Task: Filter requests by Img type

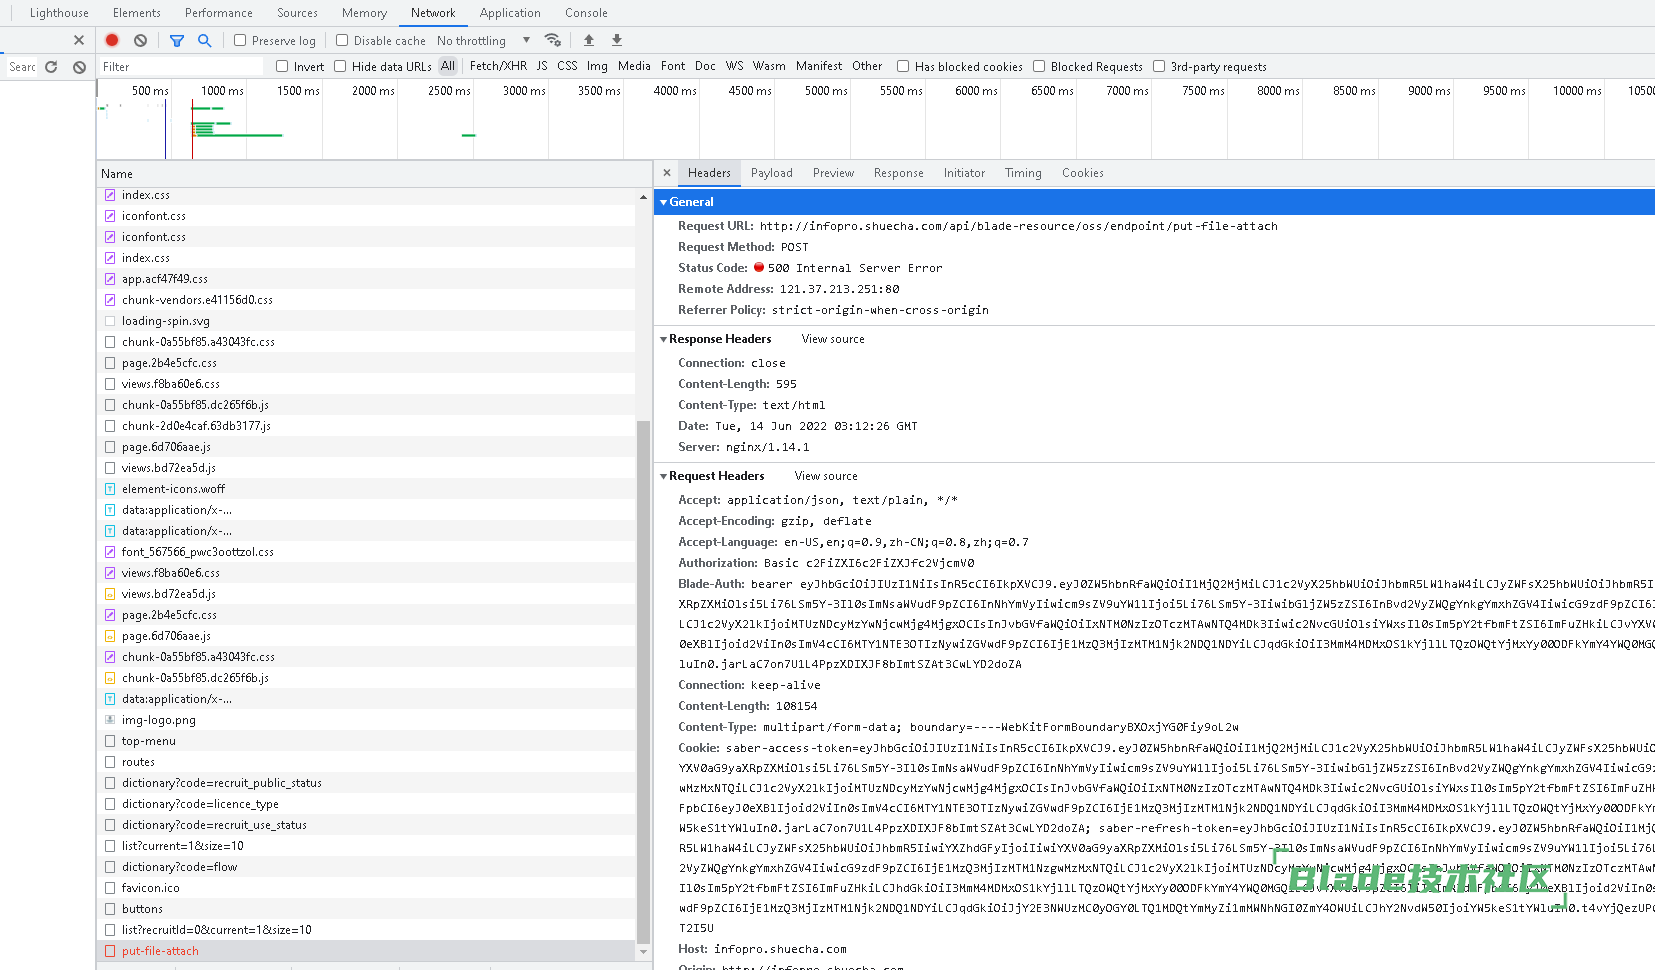Action: pos(597,66)
